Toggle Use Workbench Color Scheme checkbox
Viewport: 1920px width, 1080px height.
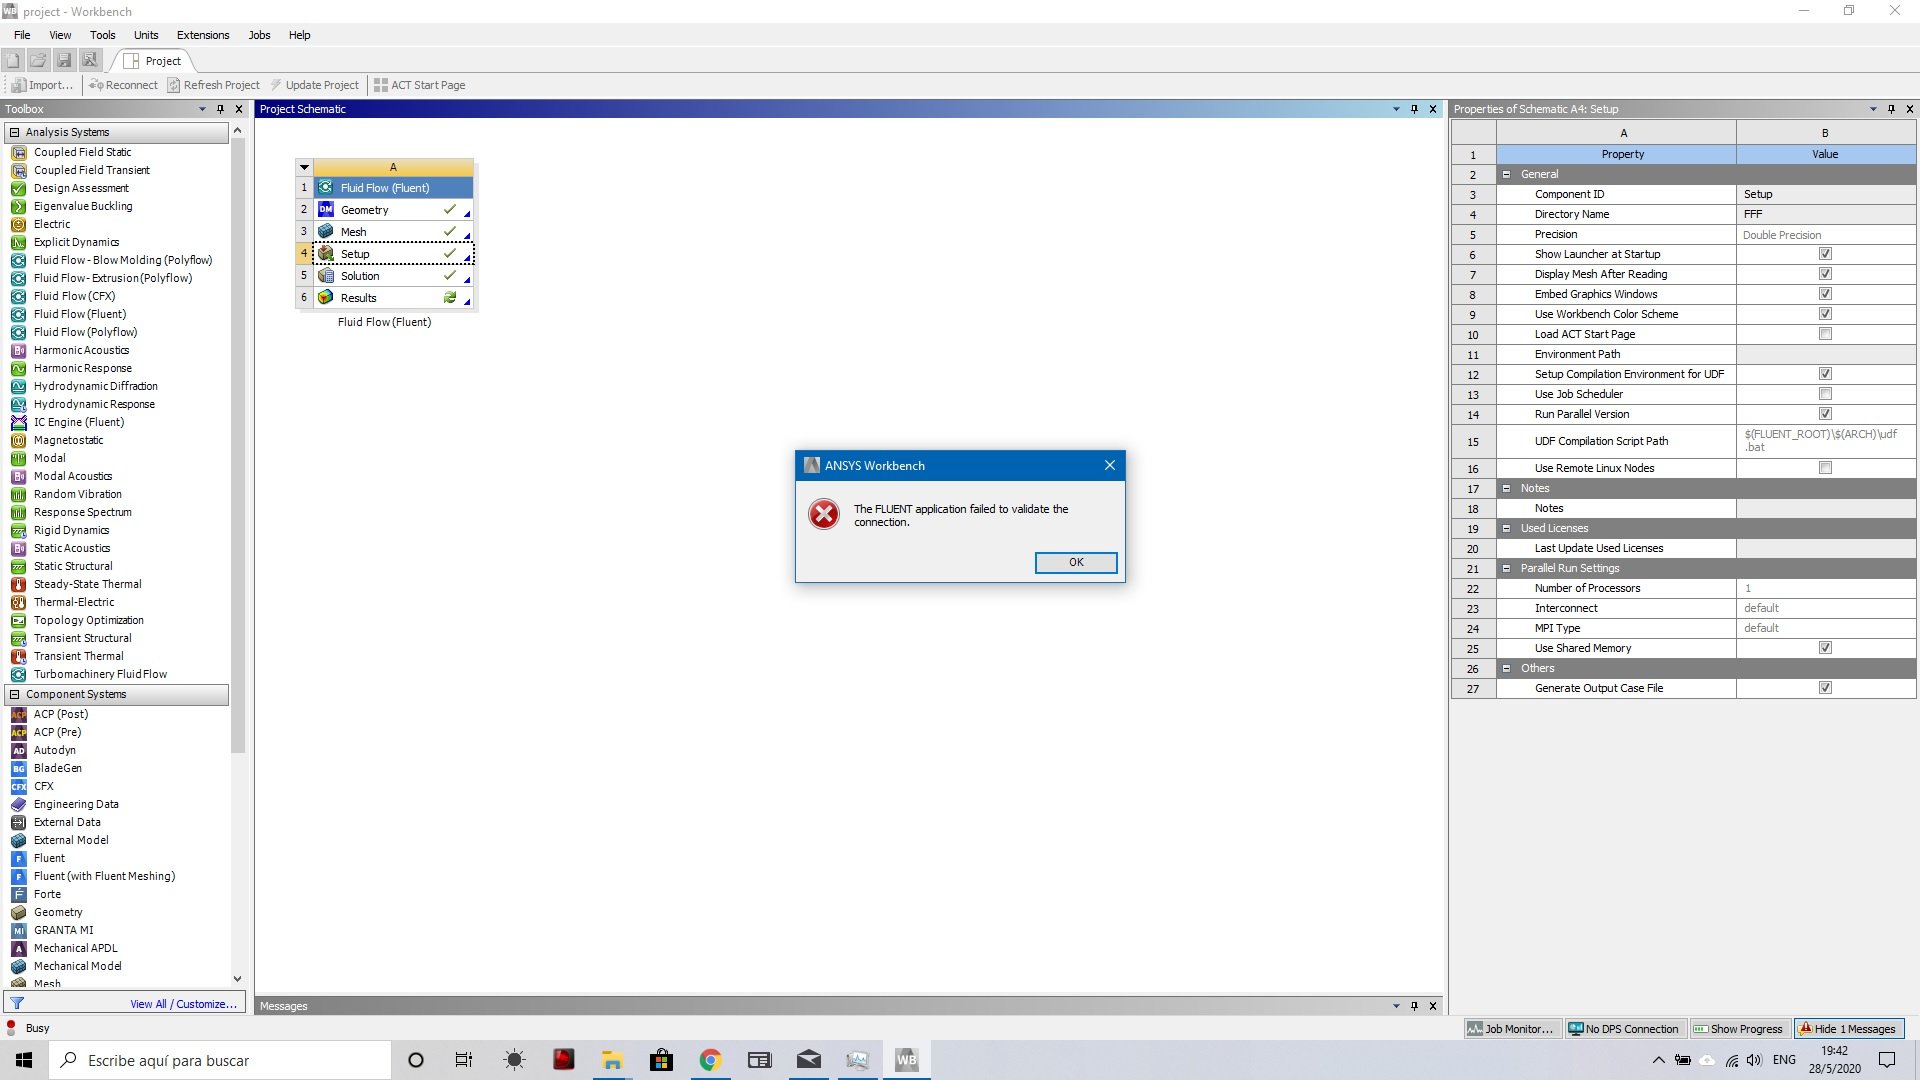click(1825, 314)
